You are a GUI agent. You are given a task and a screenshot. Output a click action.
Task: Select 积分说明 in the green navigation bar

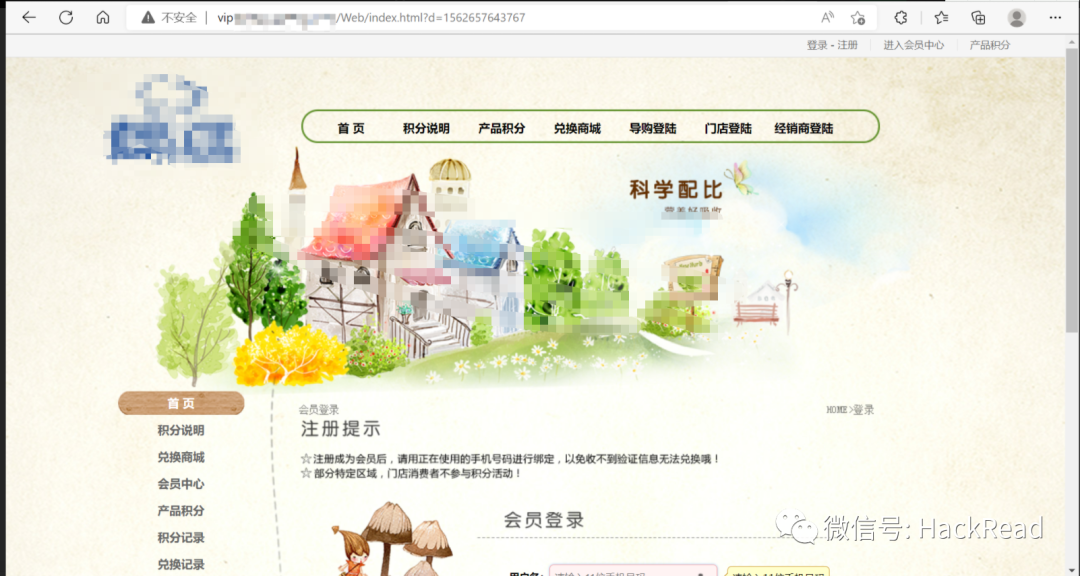click(426, 128)
